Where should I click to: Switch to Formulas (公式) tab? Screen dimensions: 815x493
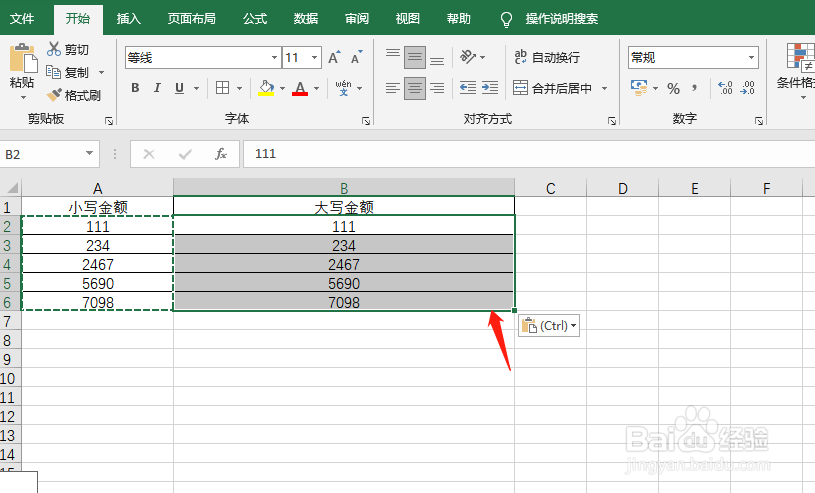coord(255,19)
